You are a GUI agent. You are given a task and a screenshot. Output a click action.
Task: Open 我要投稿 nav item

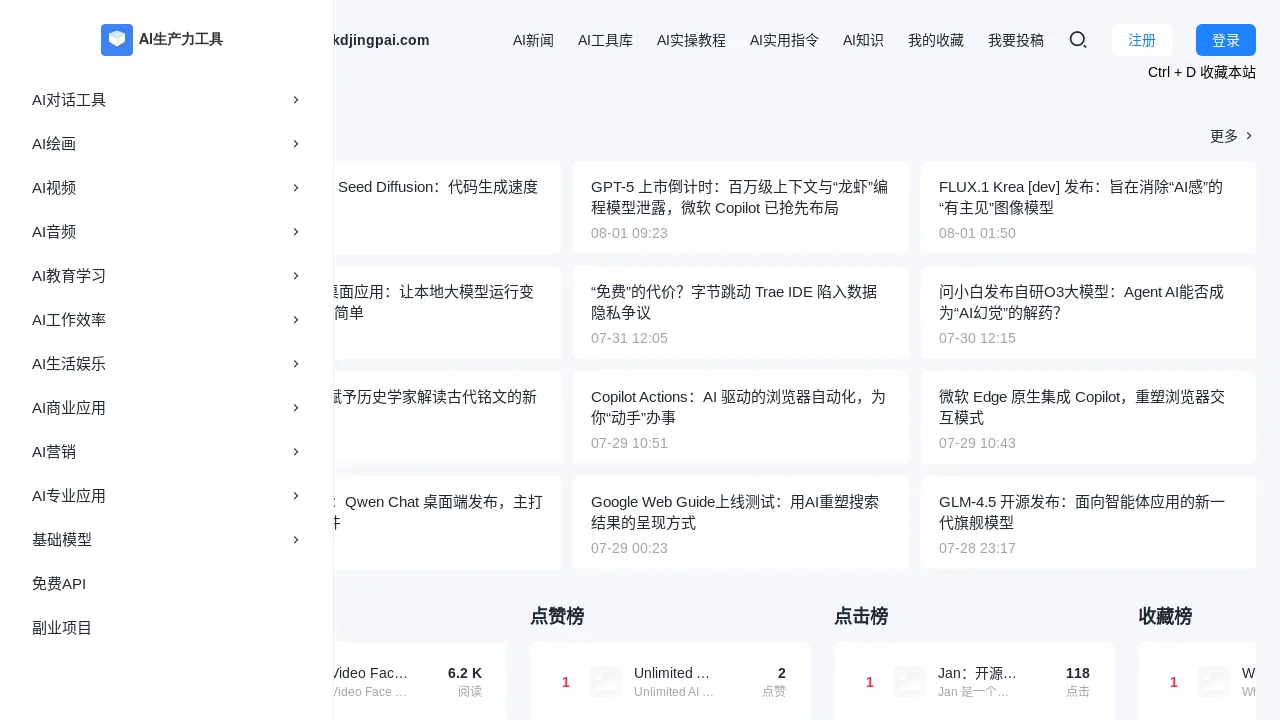(x=1016, y=40)
